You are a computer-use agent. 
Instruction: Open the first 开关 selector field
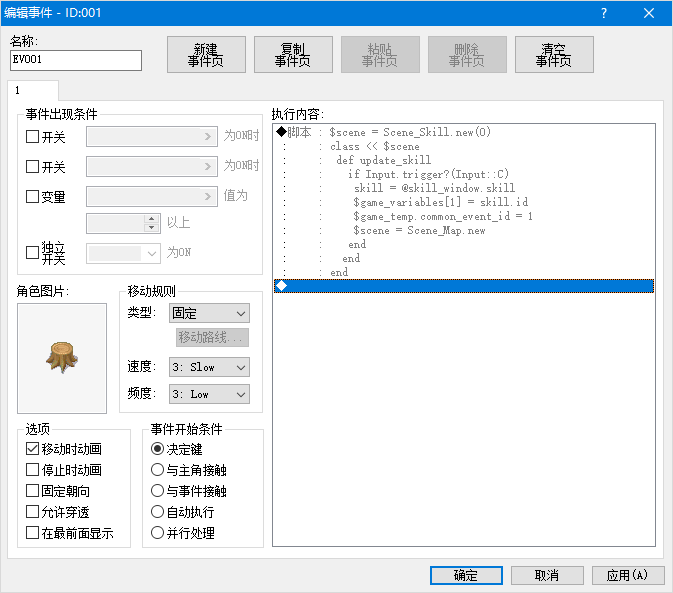click(152, 136)
